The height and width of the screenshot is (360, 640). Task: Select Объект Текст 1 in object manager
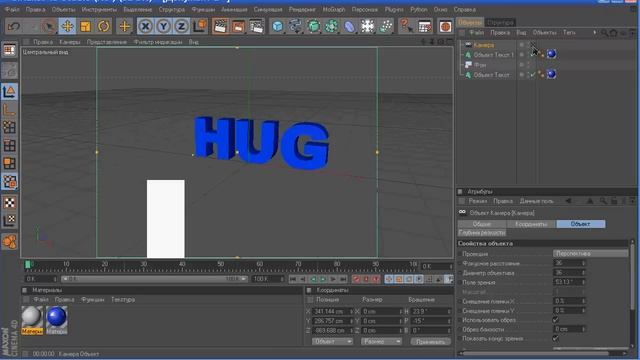493,55
